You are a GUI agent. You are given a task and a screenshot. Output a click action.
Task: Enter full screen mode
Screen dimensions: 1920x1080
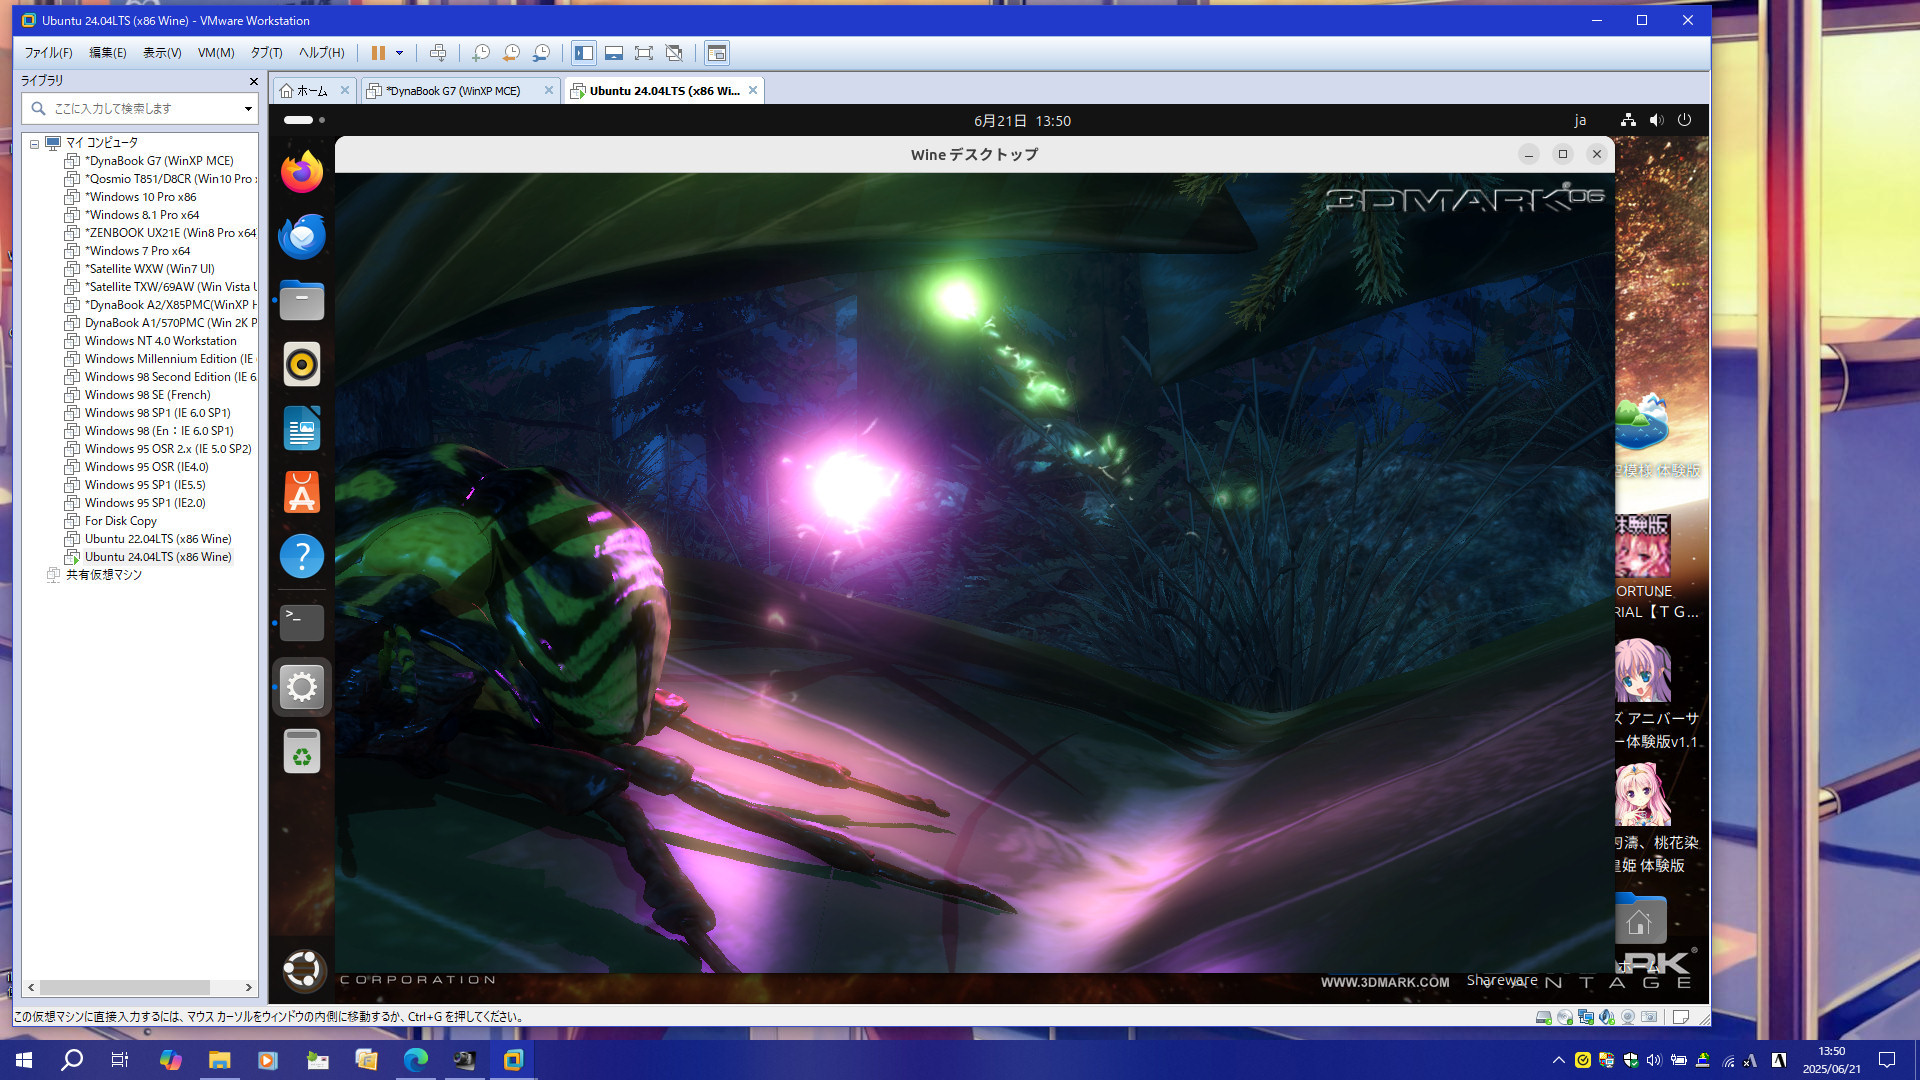click(644, 53)
